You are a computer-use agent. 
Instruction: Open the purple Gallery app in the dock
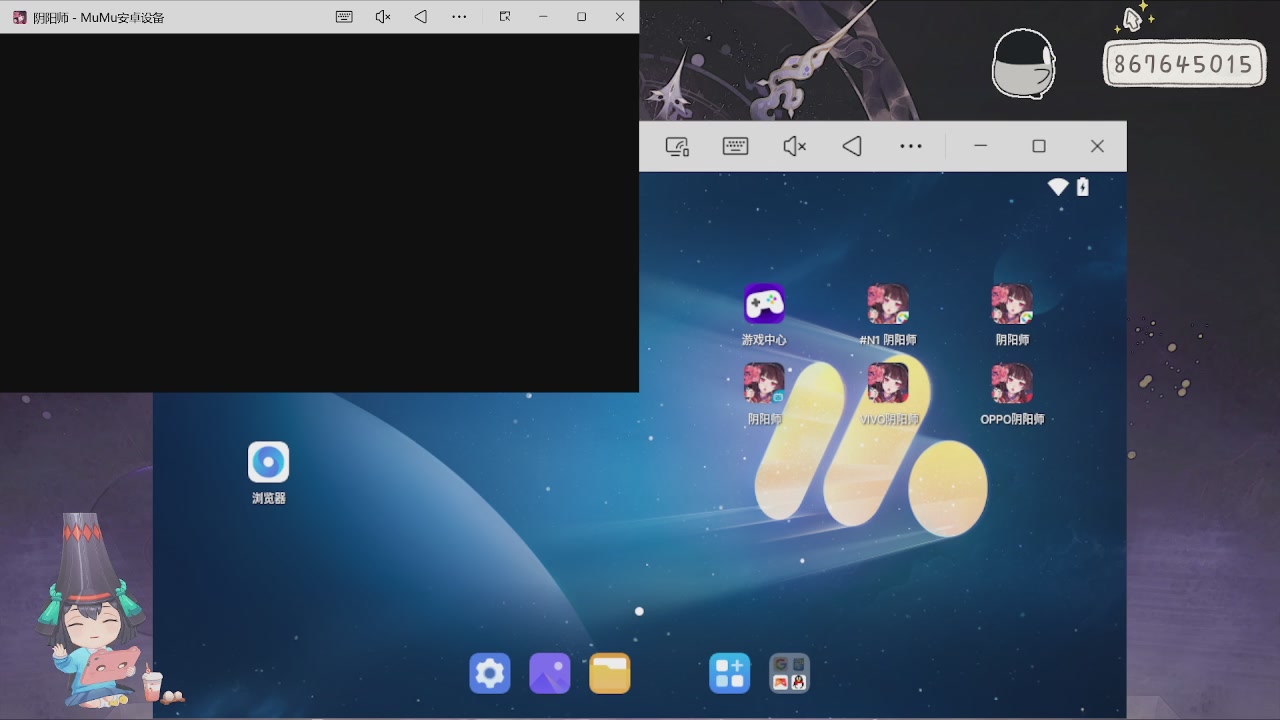point(550,674)
